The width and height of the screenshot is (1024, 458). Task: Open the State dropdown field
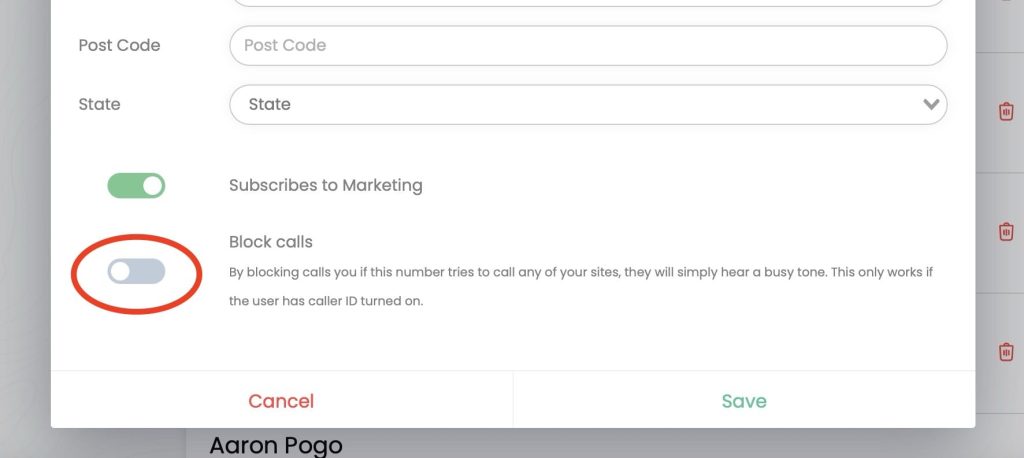[588, 104]
